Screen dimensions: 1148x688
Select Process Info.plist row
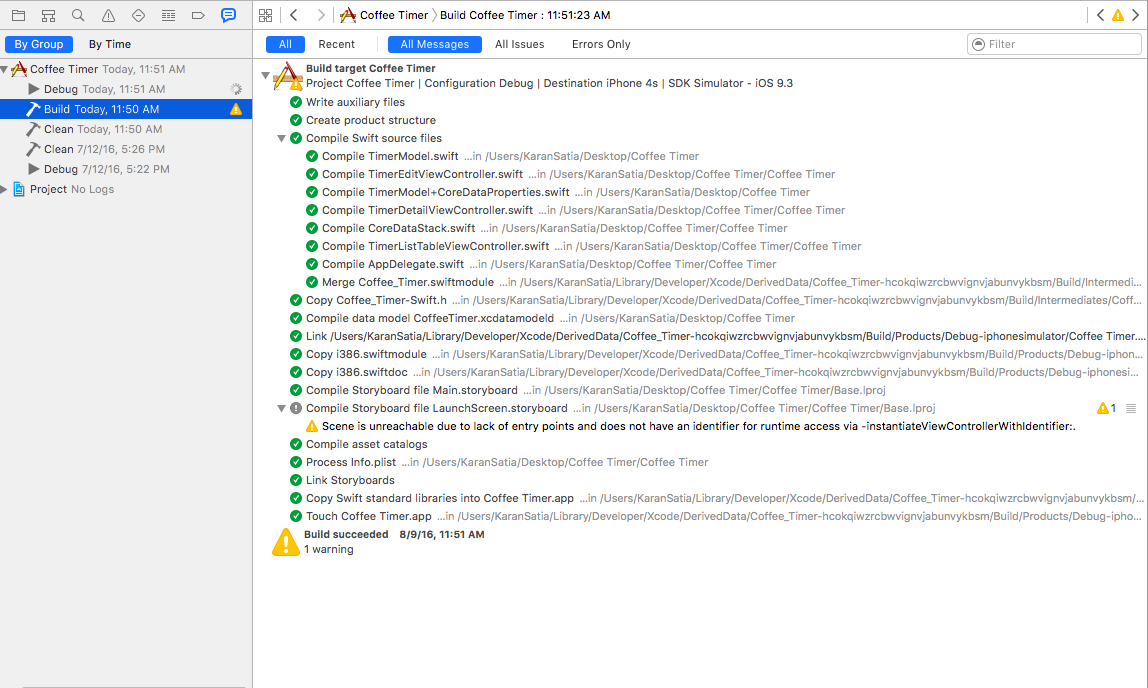[x=701, y=463]
